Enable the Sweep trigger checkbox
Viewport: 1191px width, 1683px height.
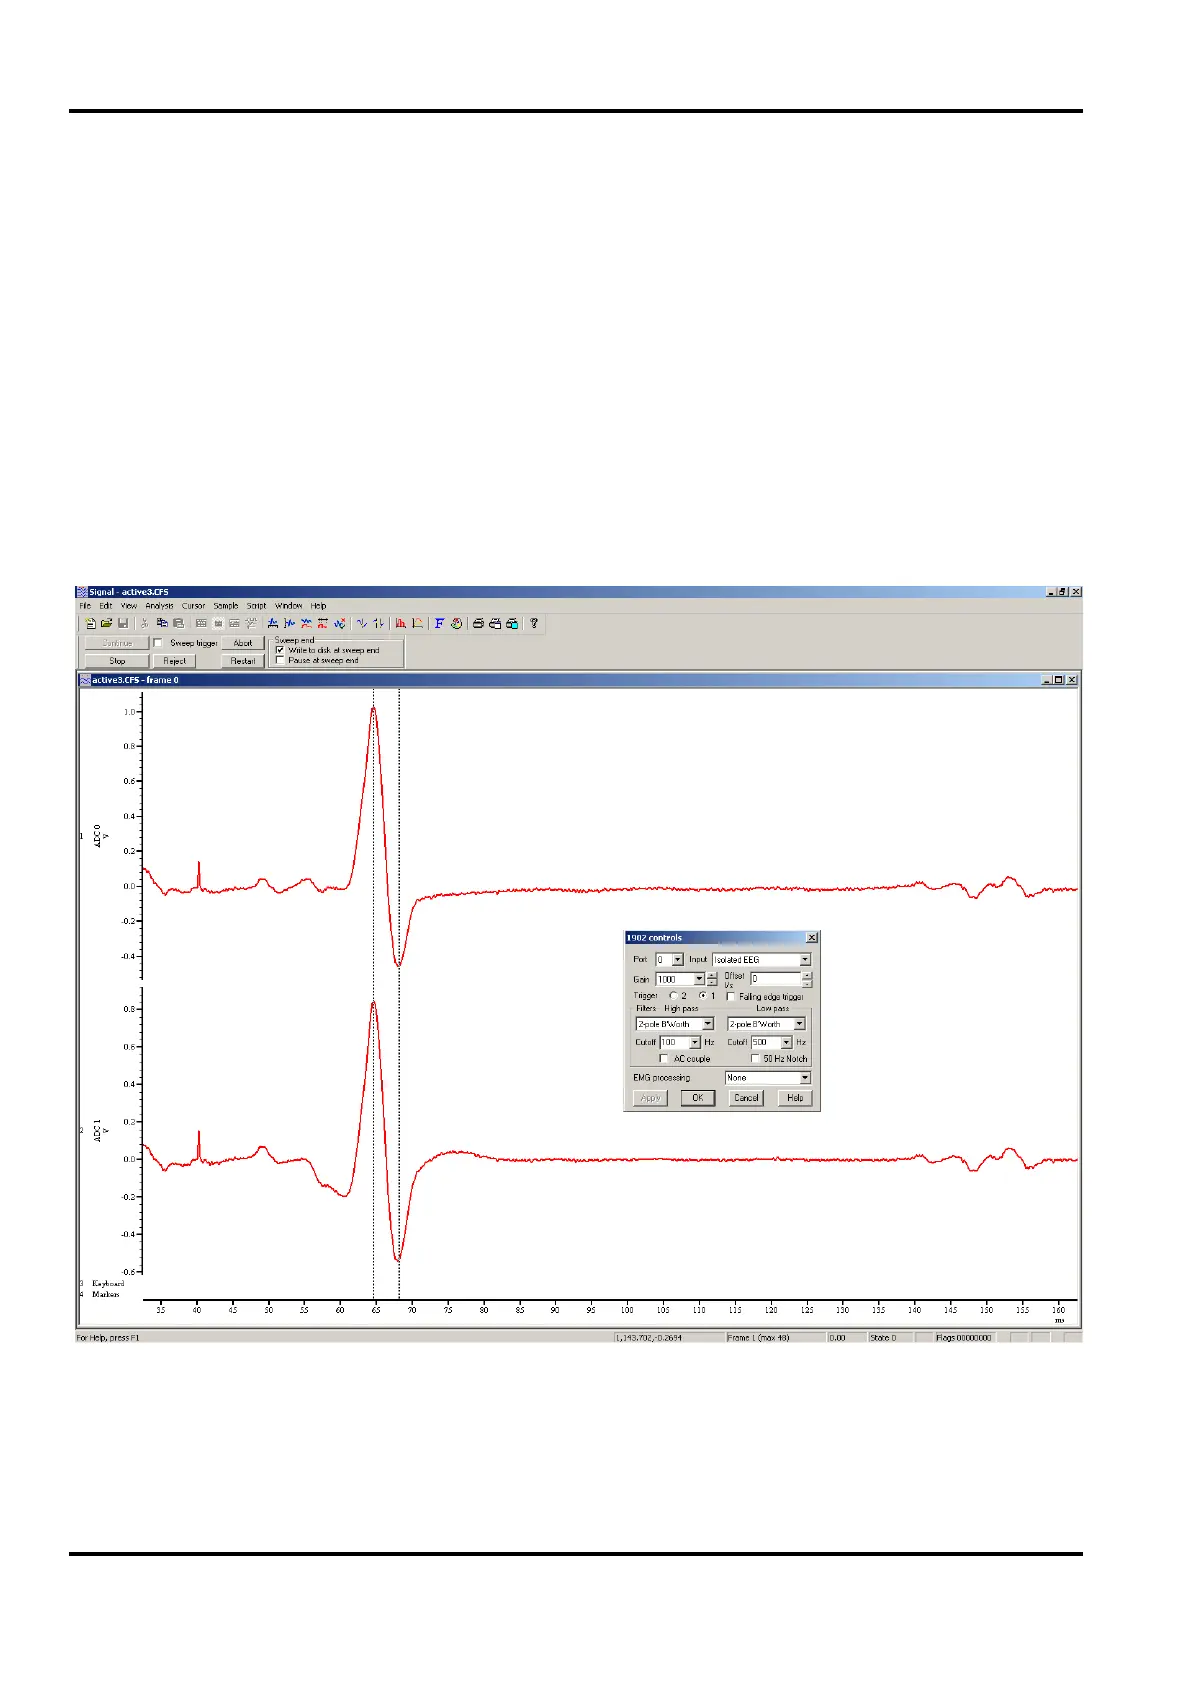(x=158, y=643)
